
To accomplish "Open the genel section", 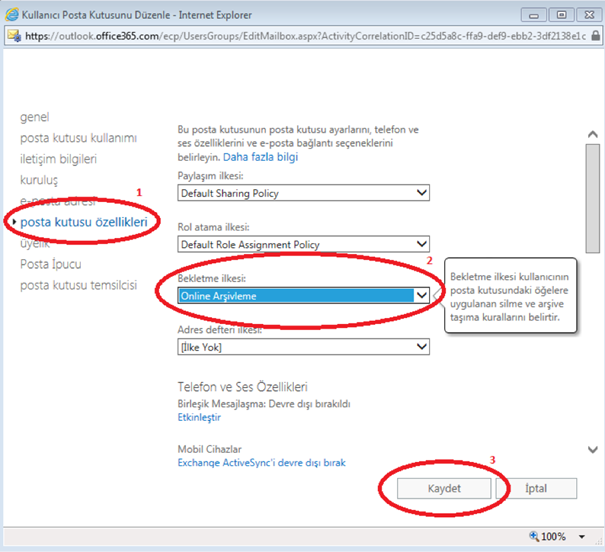I will pyautogui.click(x=35, y=117).
